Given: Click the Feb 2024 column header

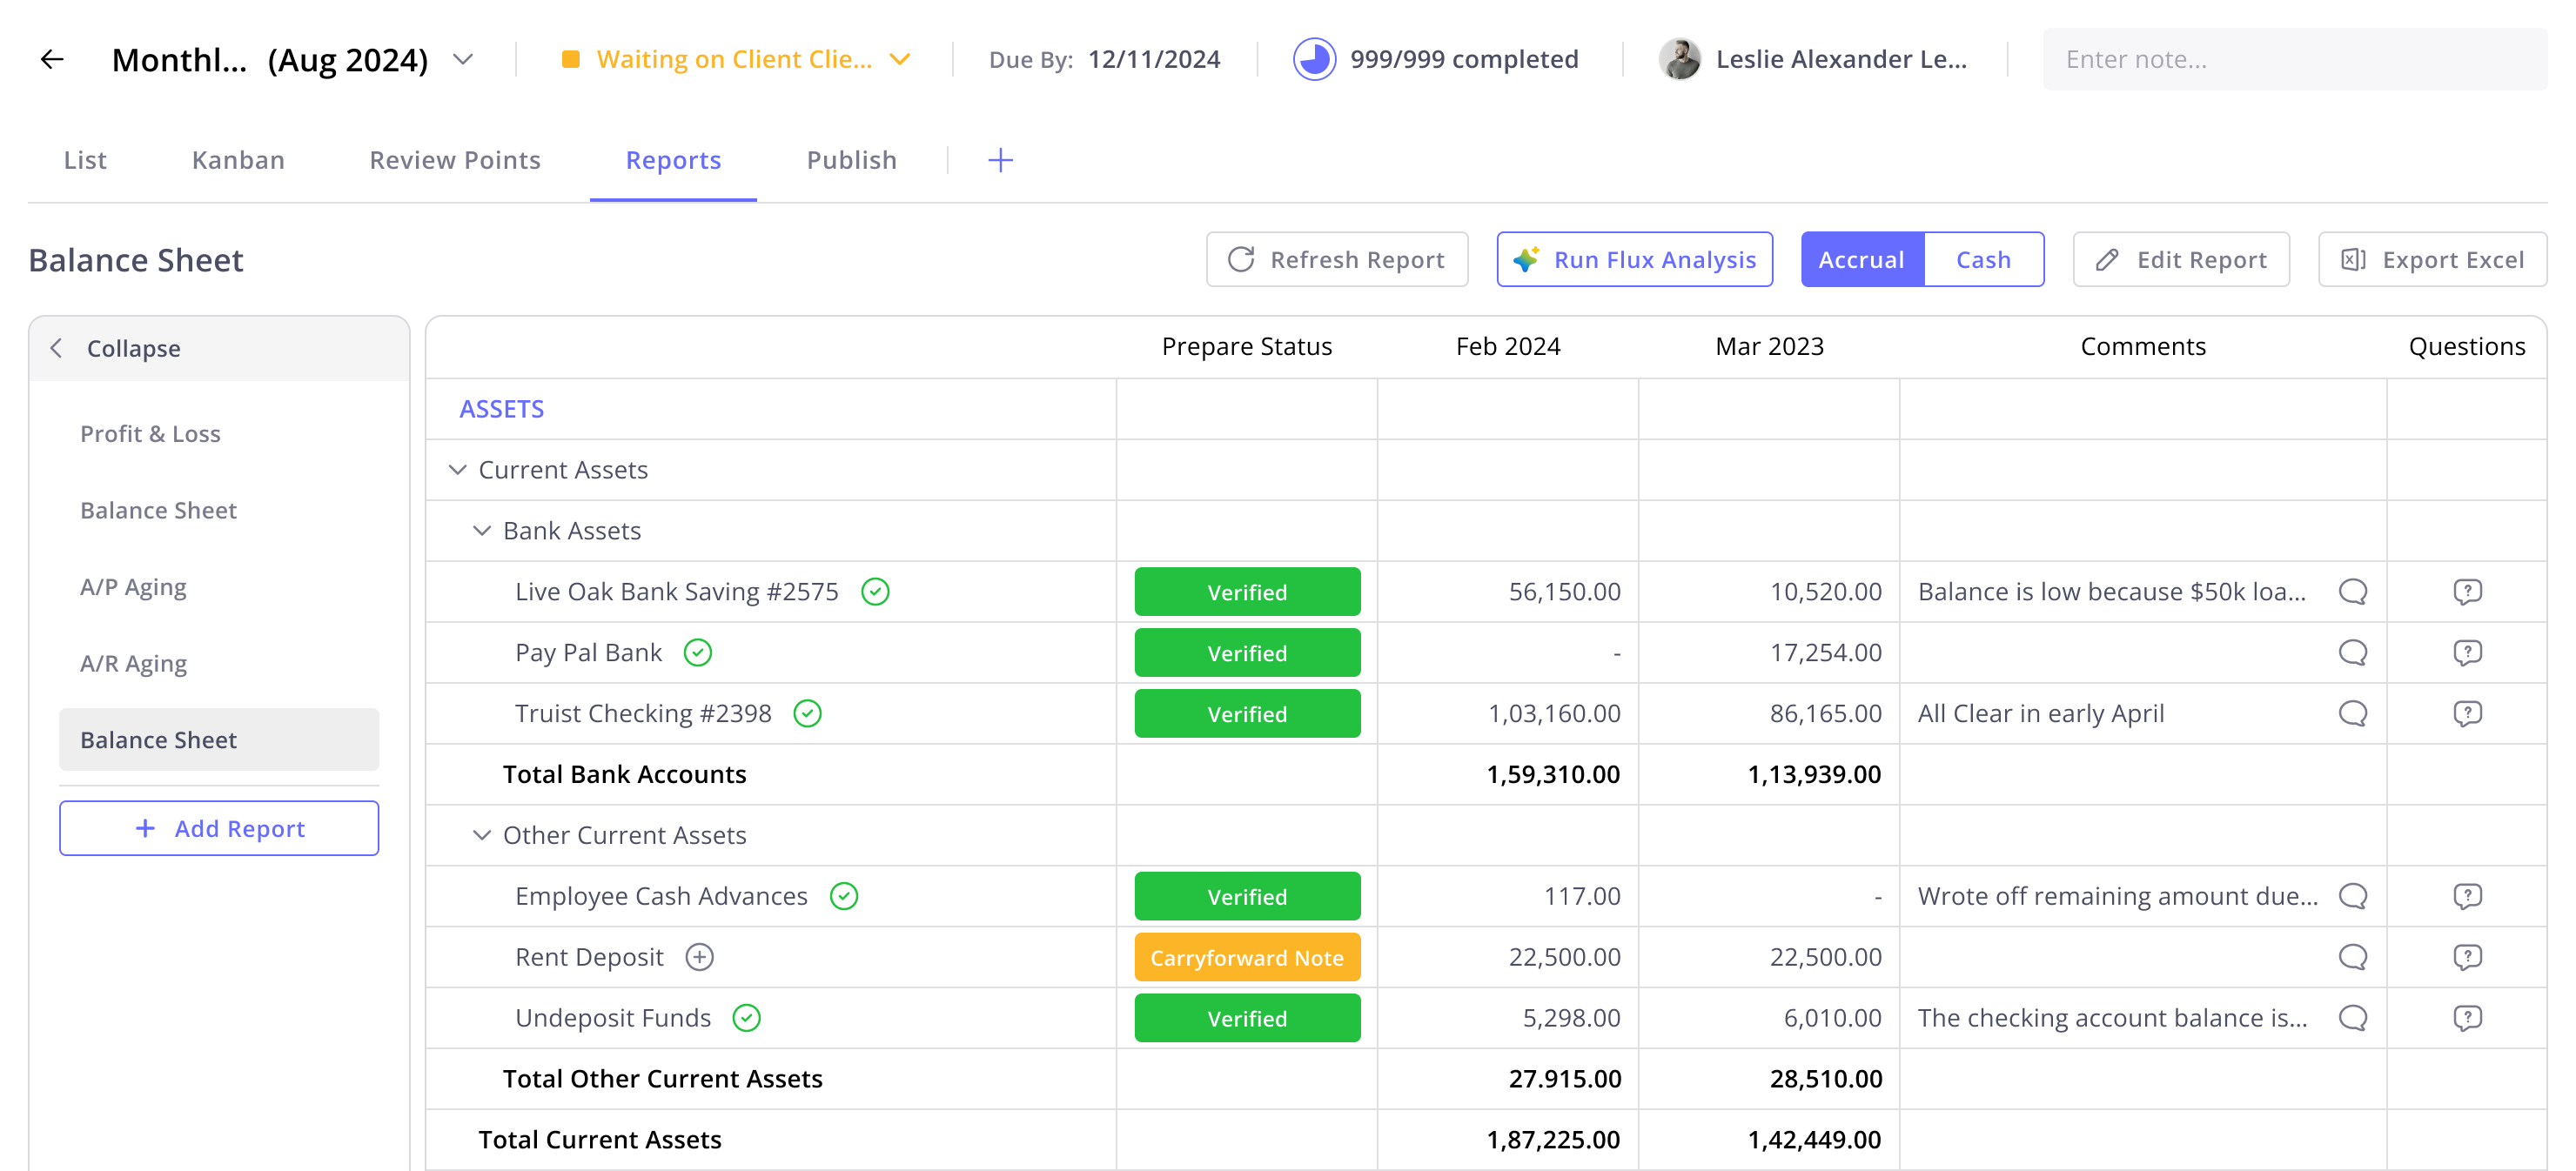Looking at the screenshot, I should tap(1508, 346).
